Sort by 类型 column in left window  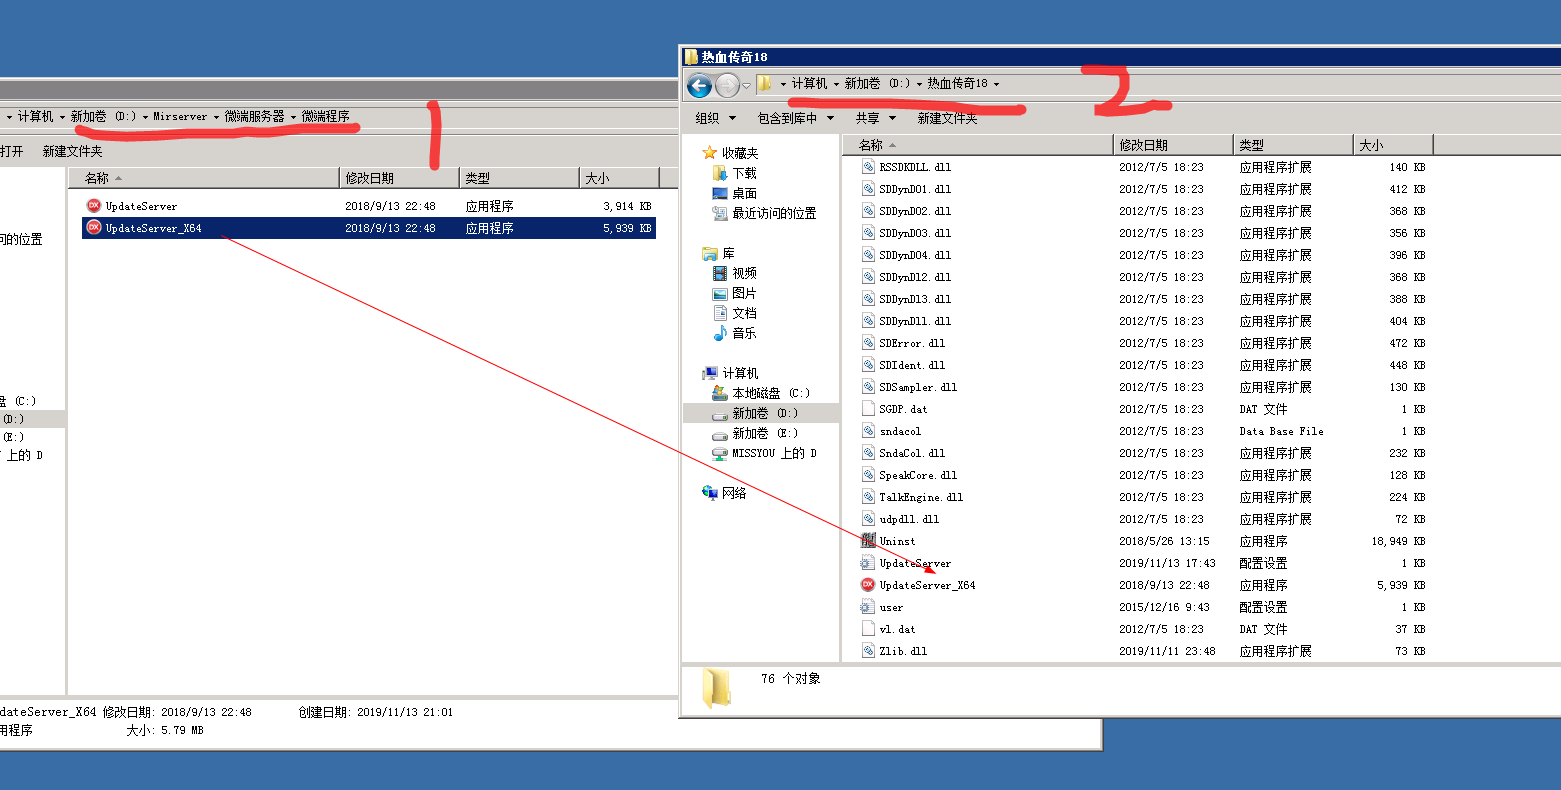519,178
